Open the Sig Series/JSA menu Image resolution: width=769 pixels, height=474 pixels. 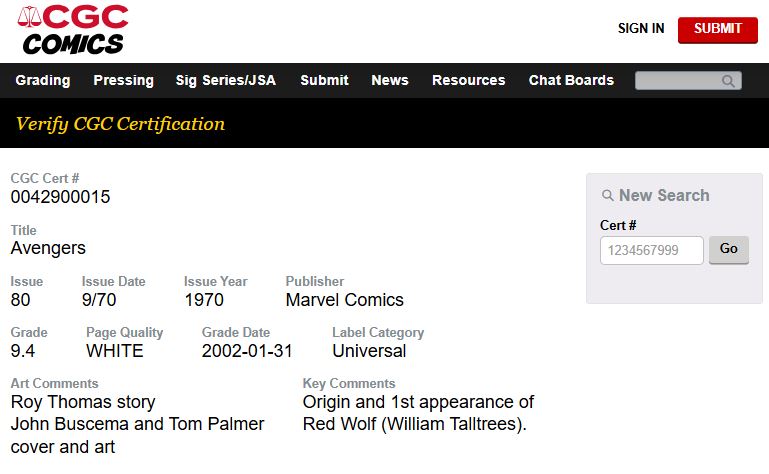click(225, 80)
